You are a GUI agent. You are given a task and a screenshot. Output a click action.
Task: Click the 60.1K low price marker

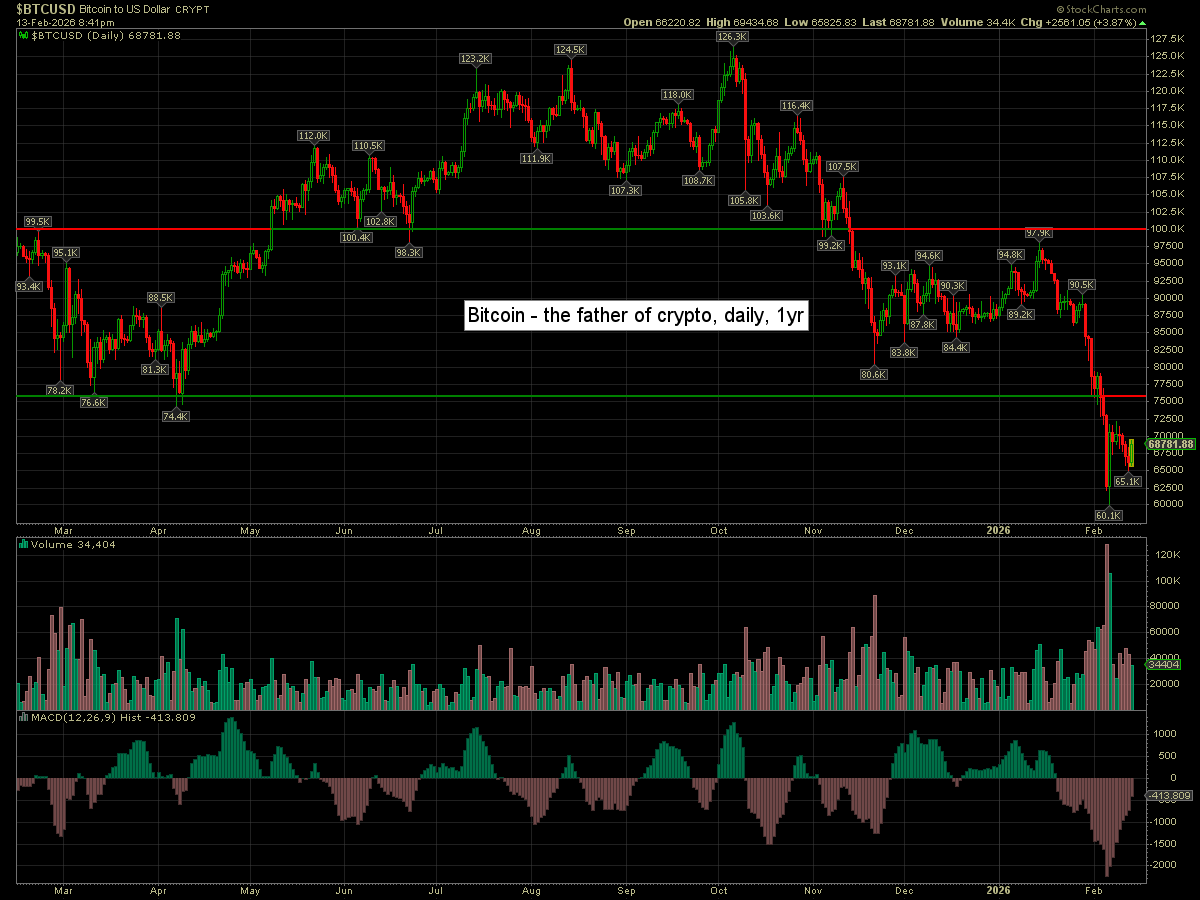pos(1109,516)
